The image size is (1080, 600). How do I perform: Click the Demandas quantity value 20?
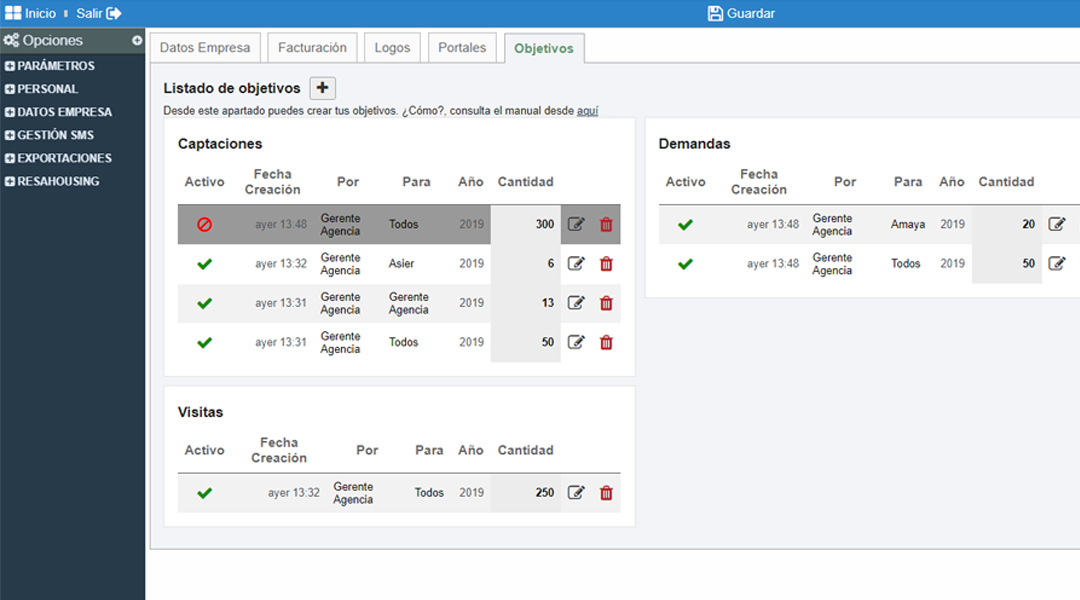coord(1028,225)
